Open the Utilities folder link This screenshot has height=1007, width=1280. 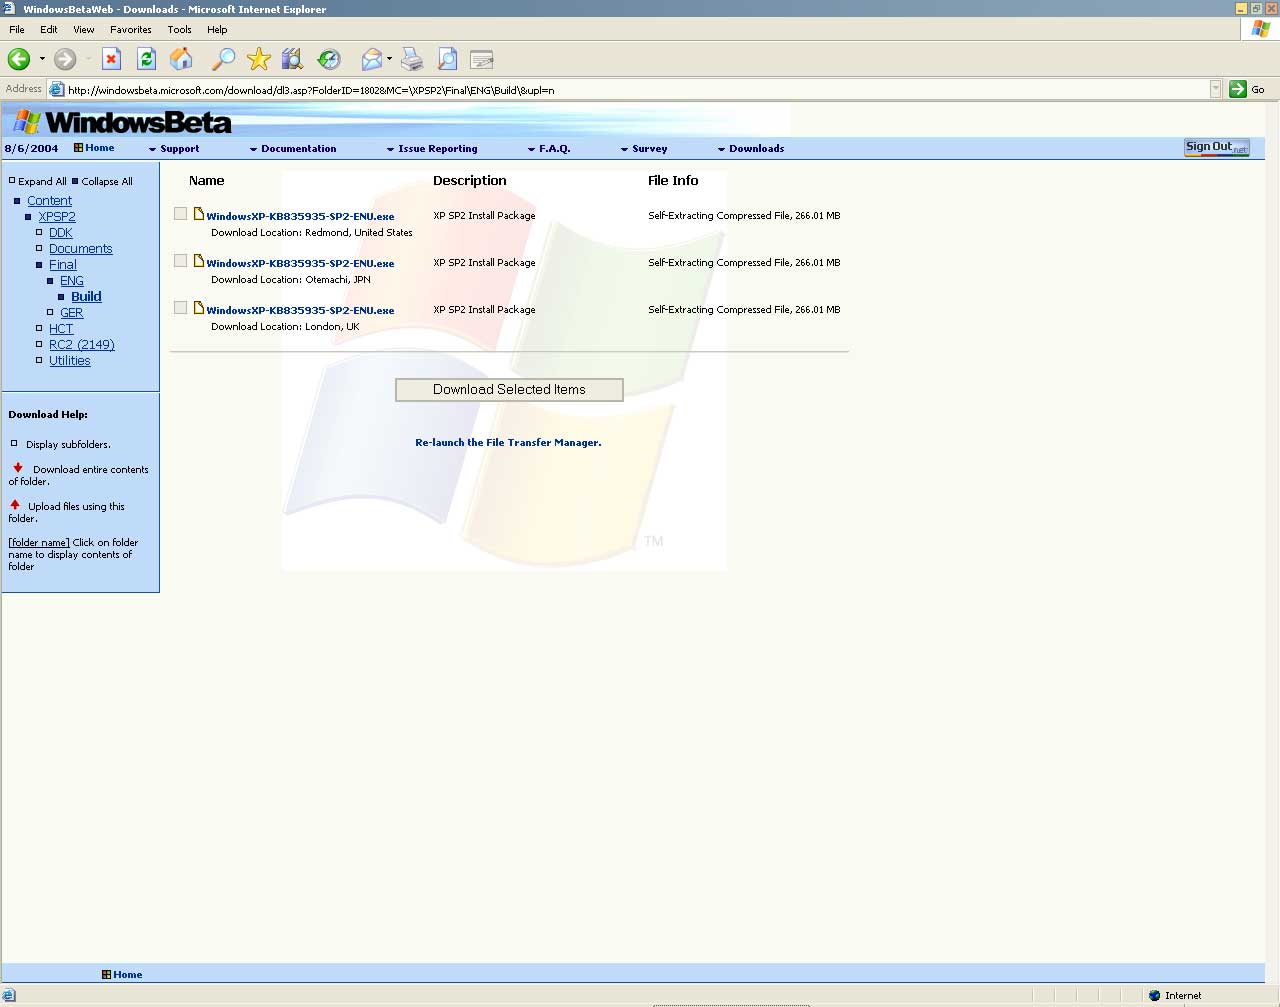(x=70, y=361)
